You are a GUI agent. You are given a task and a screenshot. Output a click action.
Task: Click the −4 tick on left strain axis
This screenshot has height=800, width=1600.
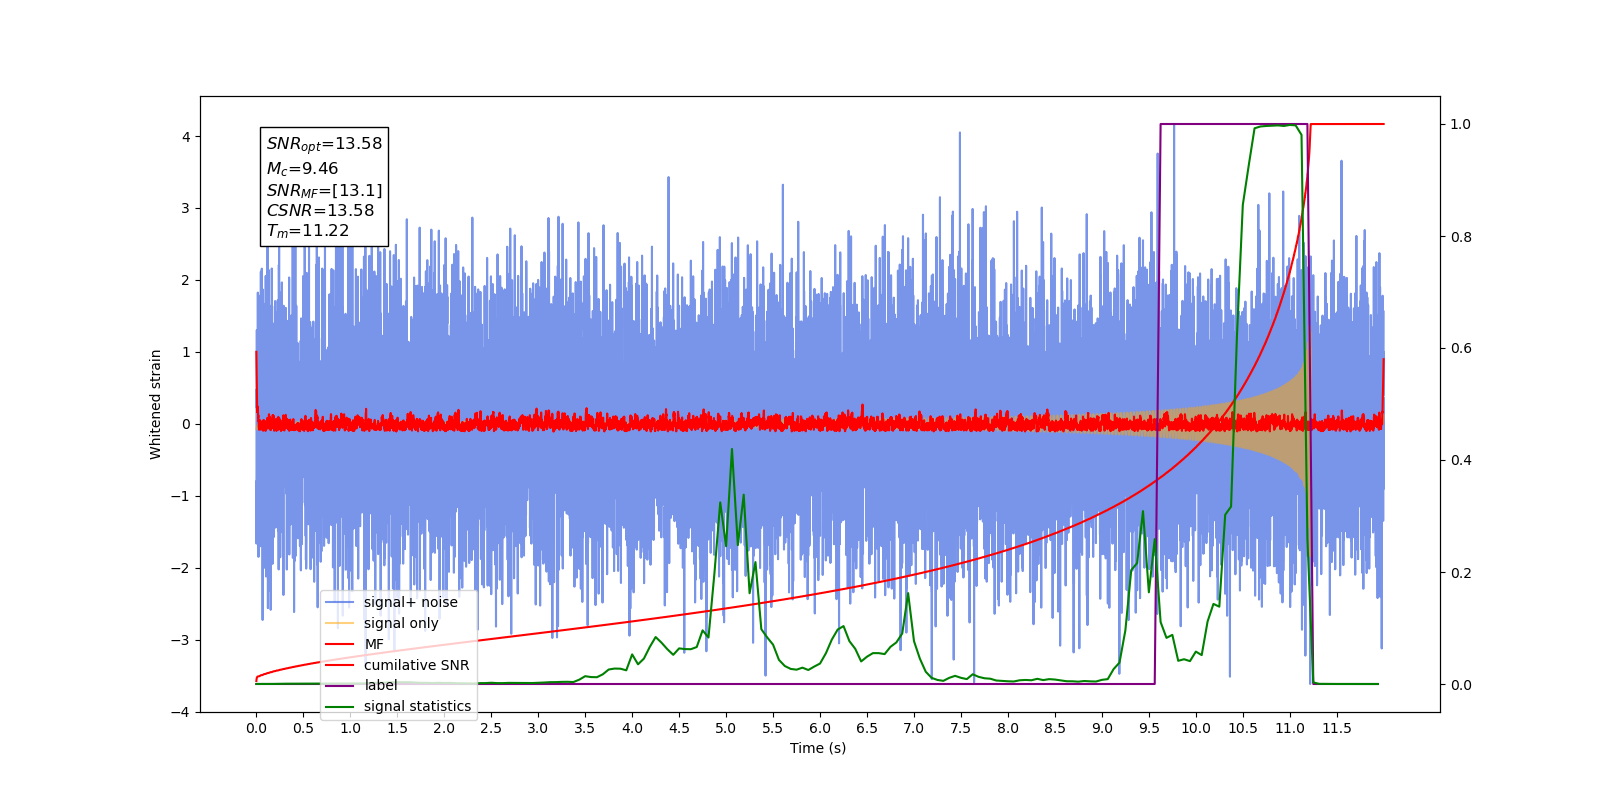pos(181,712)
